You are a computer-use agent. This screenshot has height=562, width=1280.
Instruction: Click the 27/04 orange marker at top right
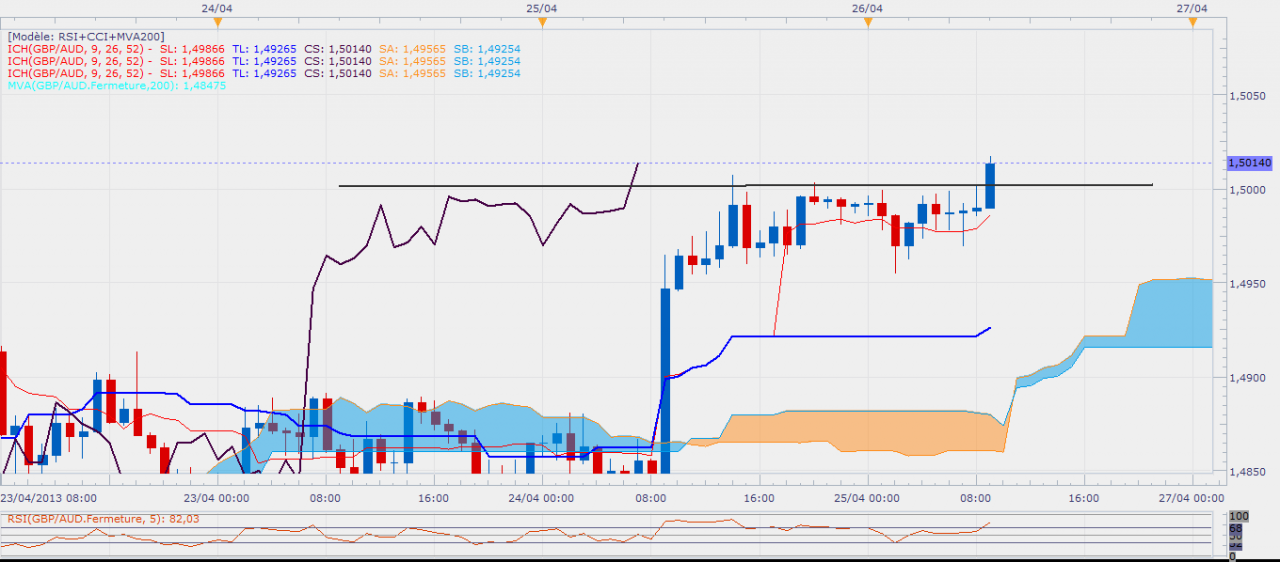pyautogui.click(x=1193, y=22)
